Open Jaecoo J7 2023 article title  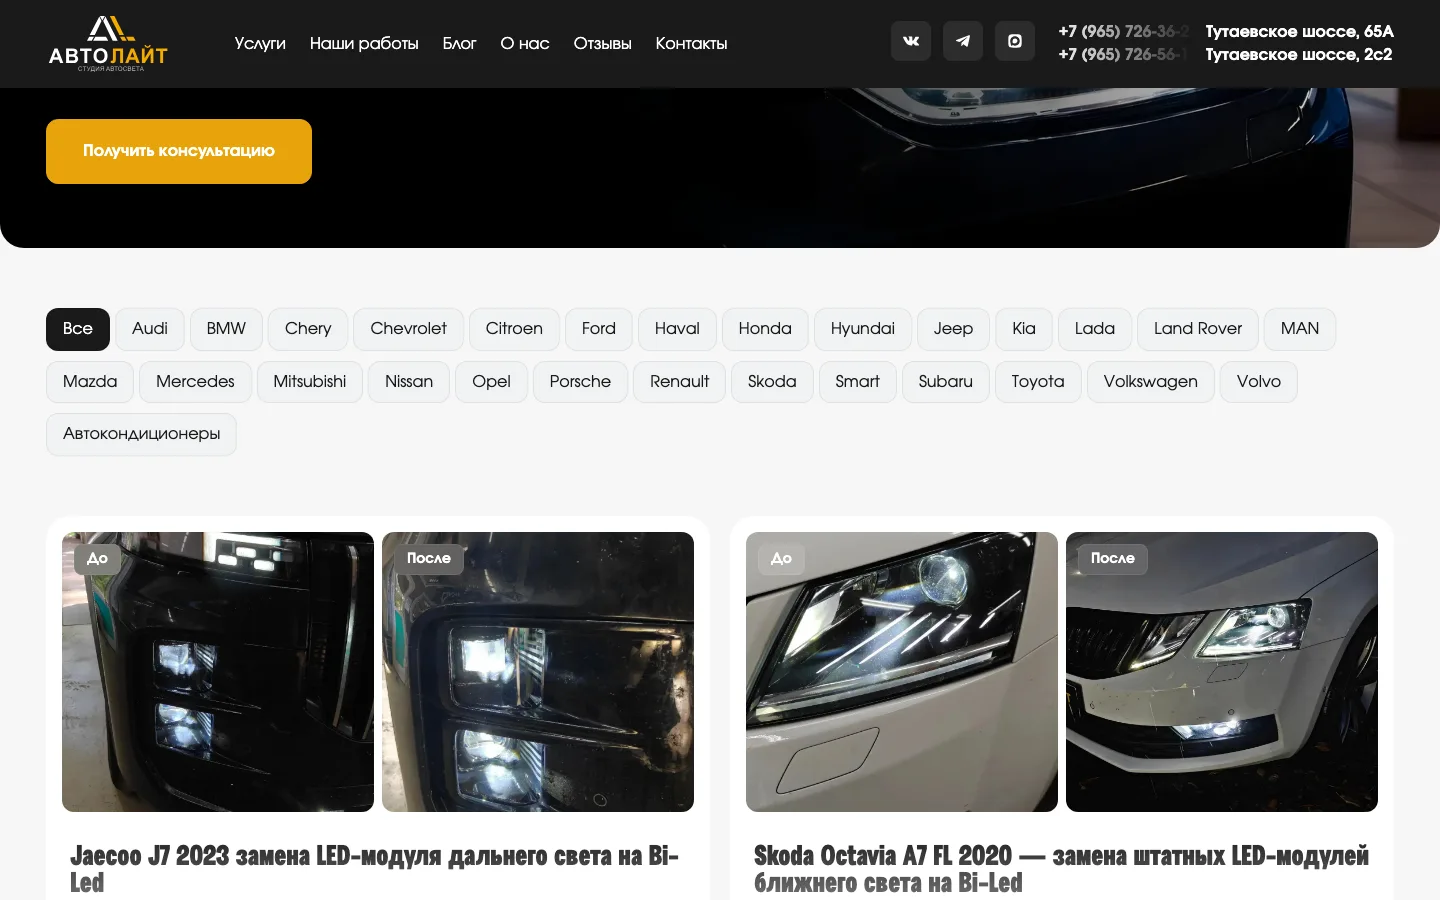(375, 869)
